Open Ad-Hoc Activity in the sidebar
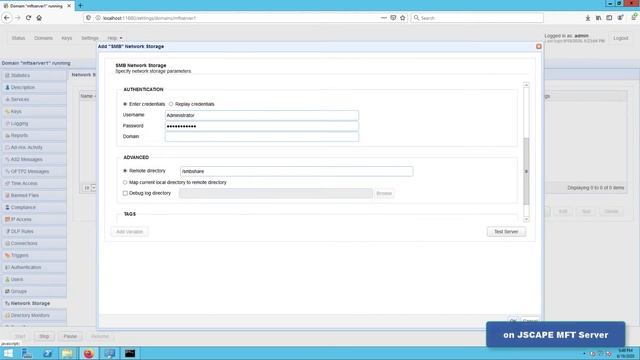The image size is (640, 360). [x=33, y=147]
